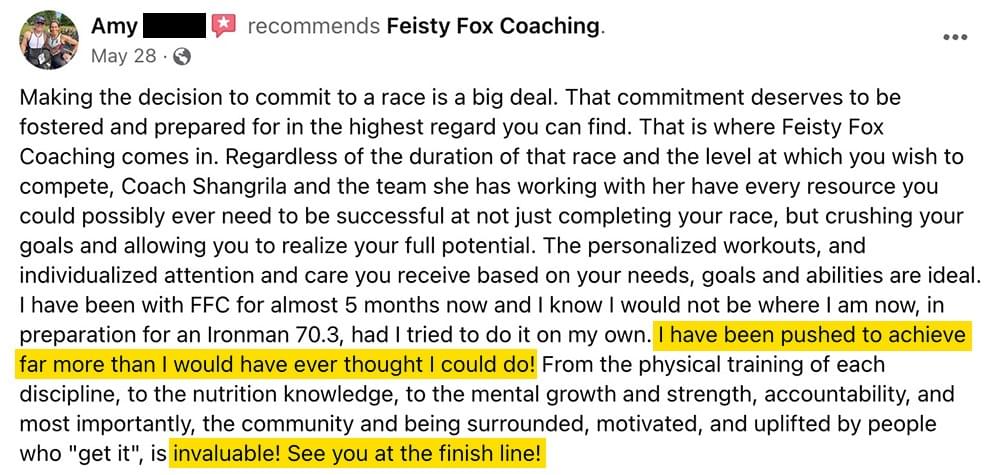Open Amy's profile picture thumbnail
This screenshot has height=475, width=1000.
click(50, 40)
